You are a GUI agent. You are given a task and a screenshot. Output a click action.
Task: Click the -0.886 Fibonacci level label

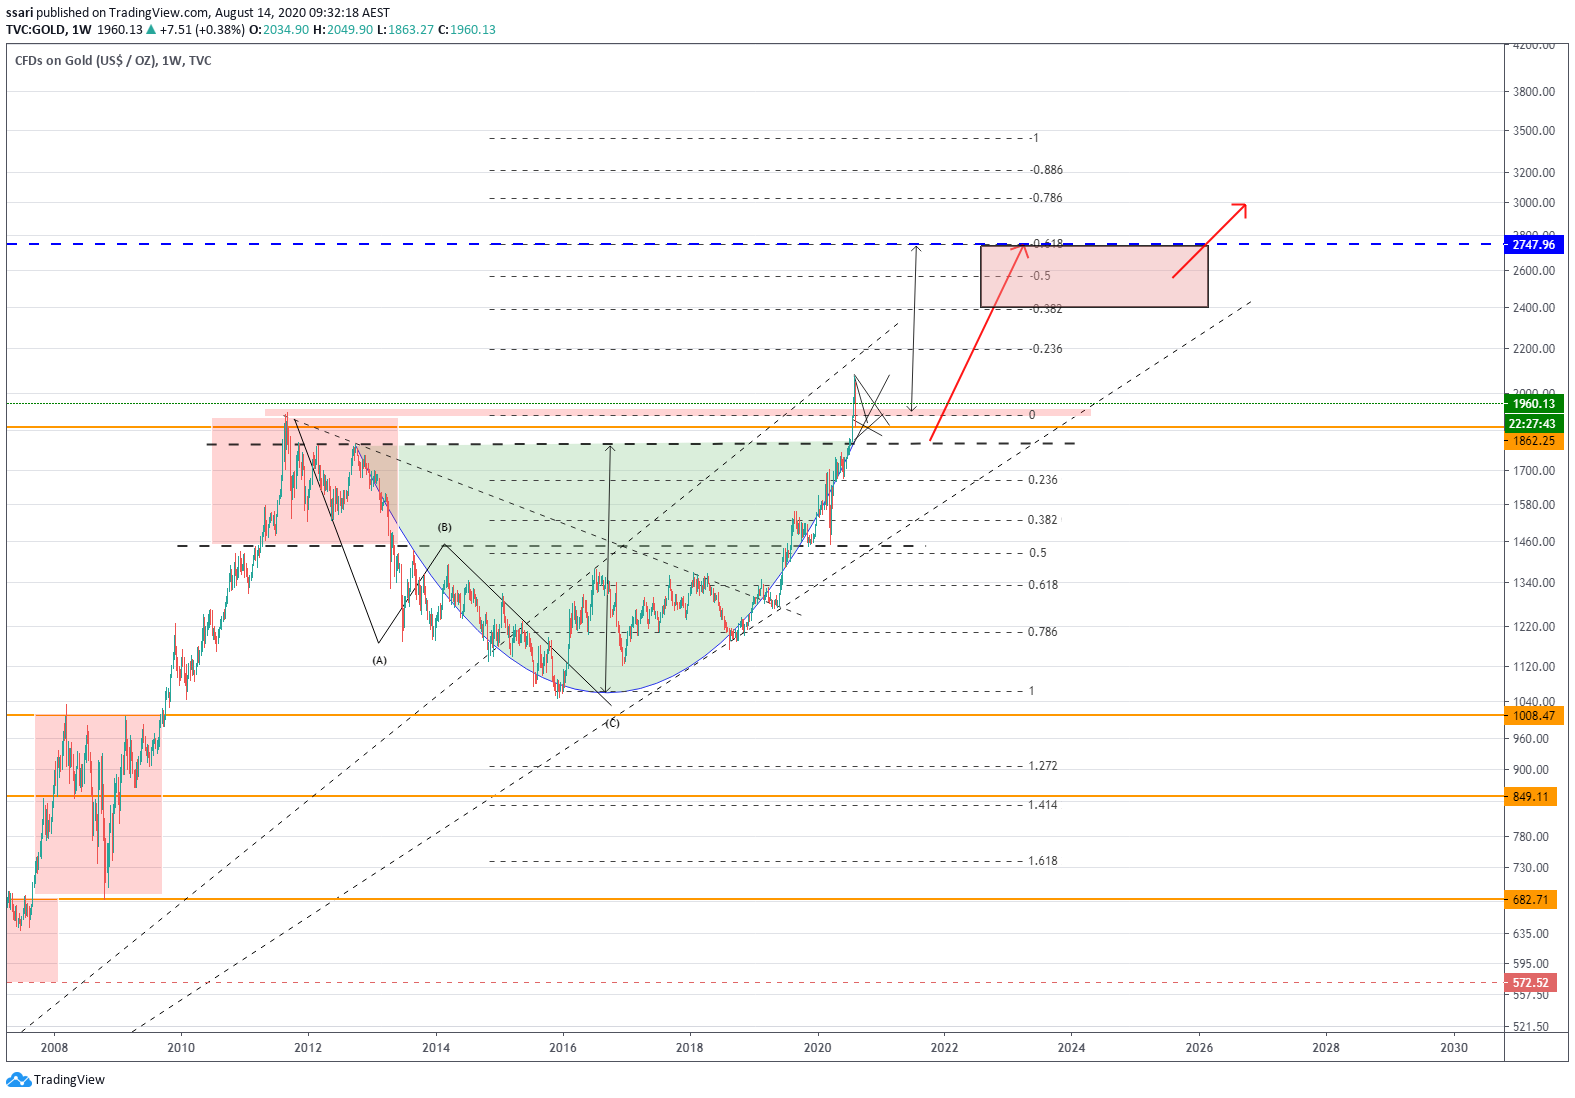[1046, 170]
